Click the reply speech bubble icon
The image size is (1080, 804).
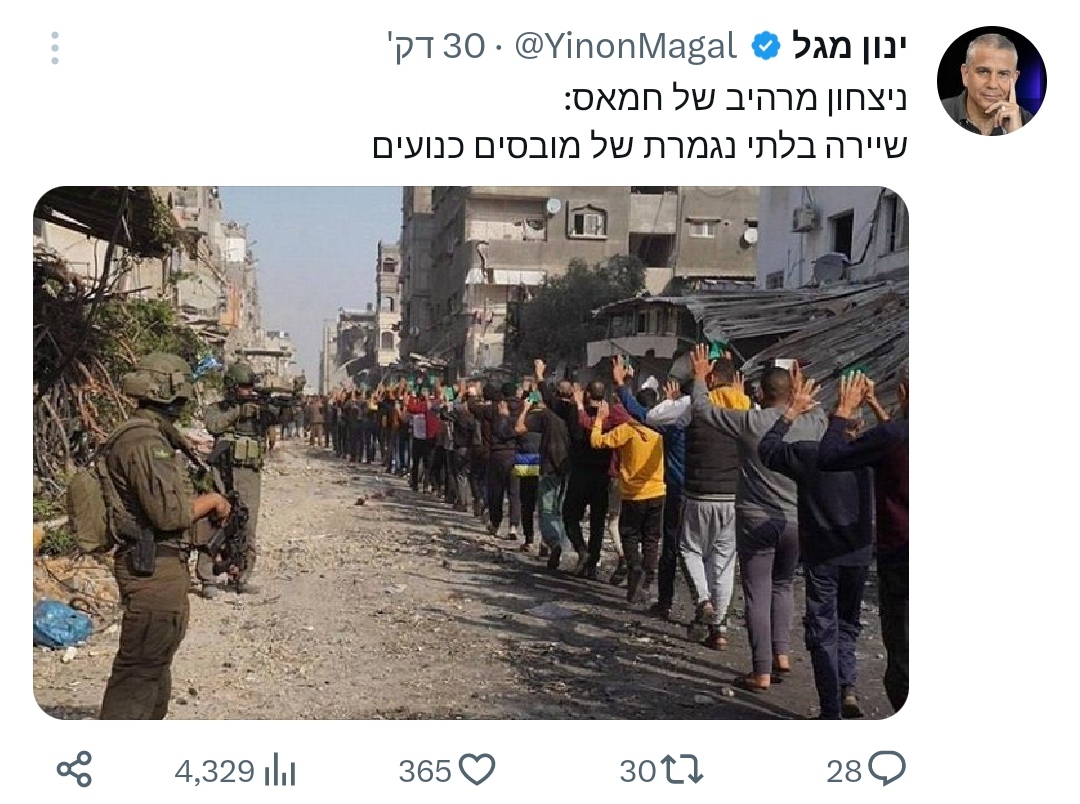pos(887,769)
